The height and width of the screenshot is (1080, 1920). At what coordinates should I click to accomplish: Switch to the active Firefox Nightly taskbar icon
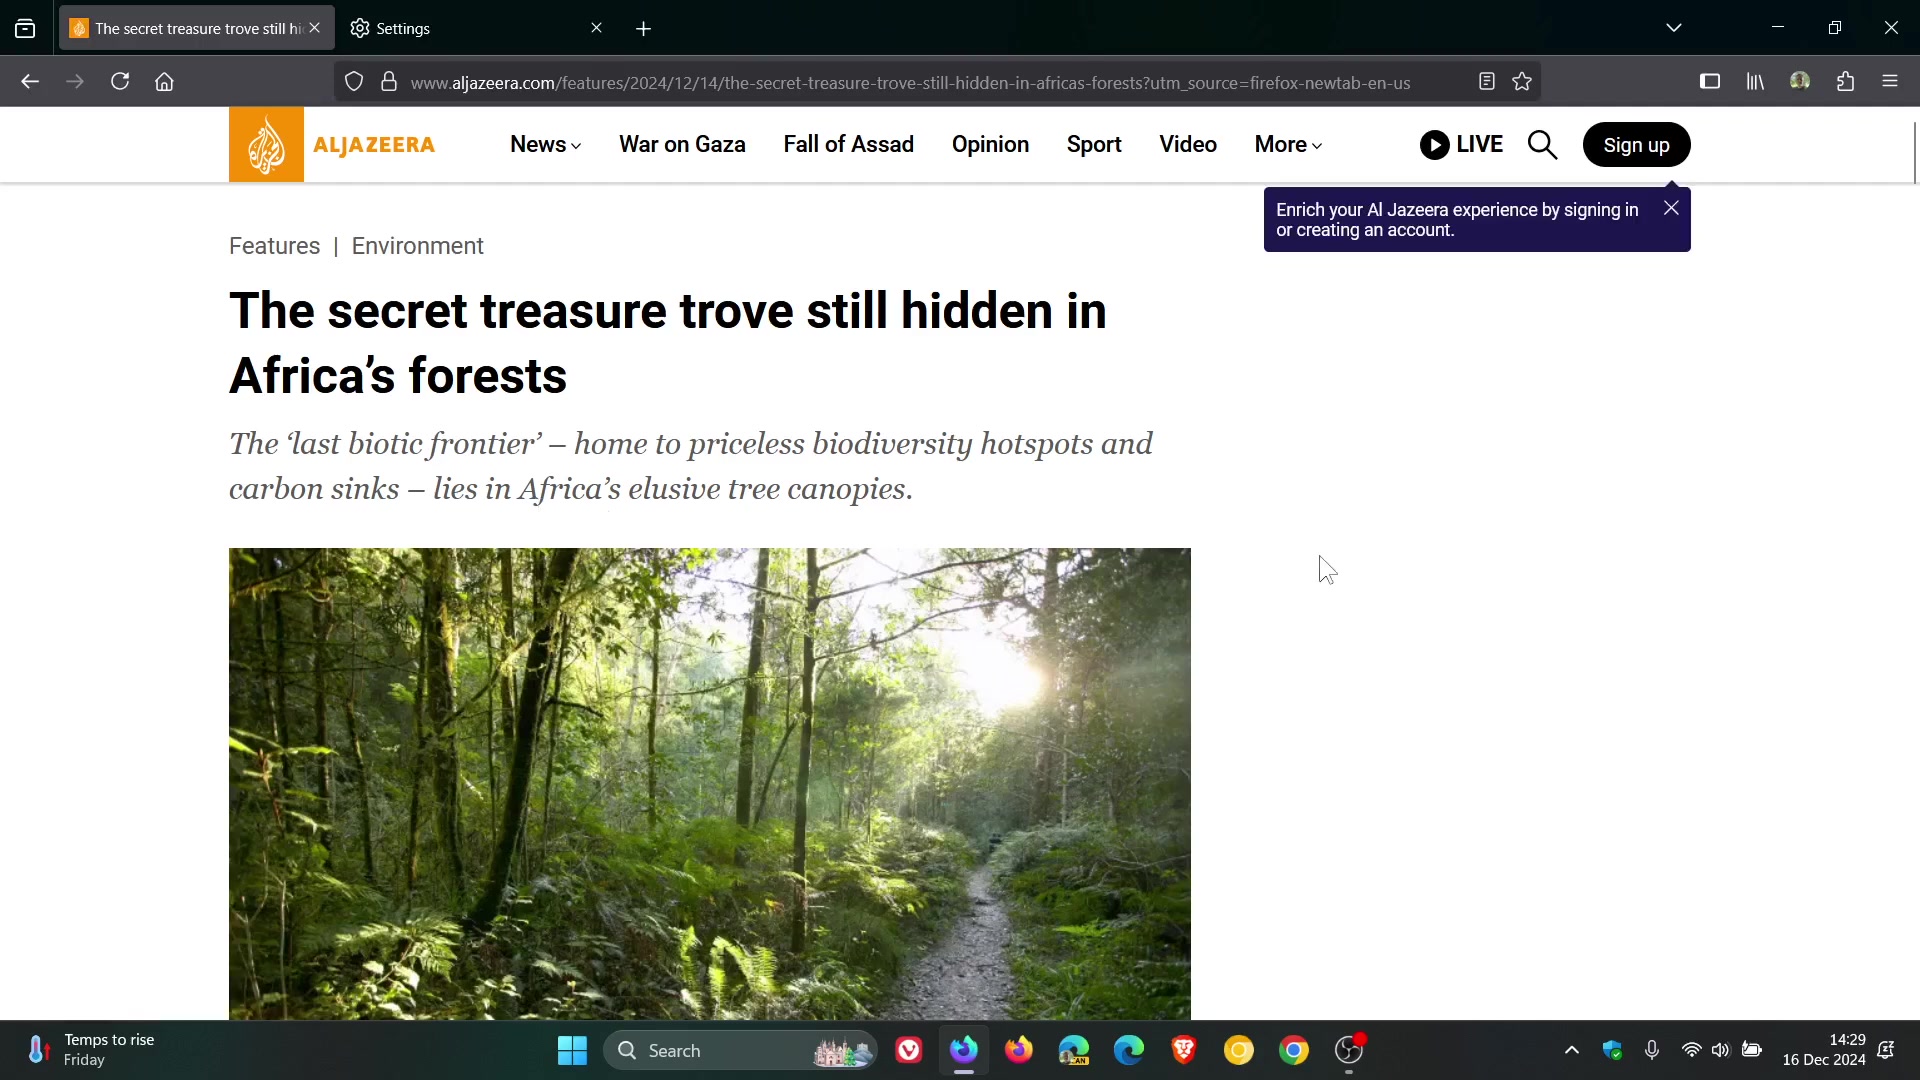(964, 1050)
